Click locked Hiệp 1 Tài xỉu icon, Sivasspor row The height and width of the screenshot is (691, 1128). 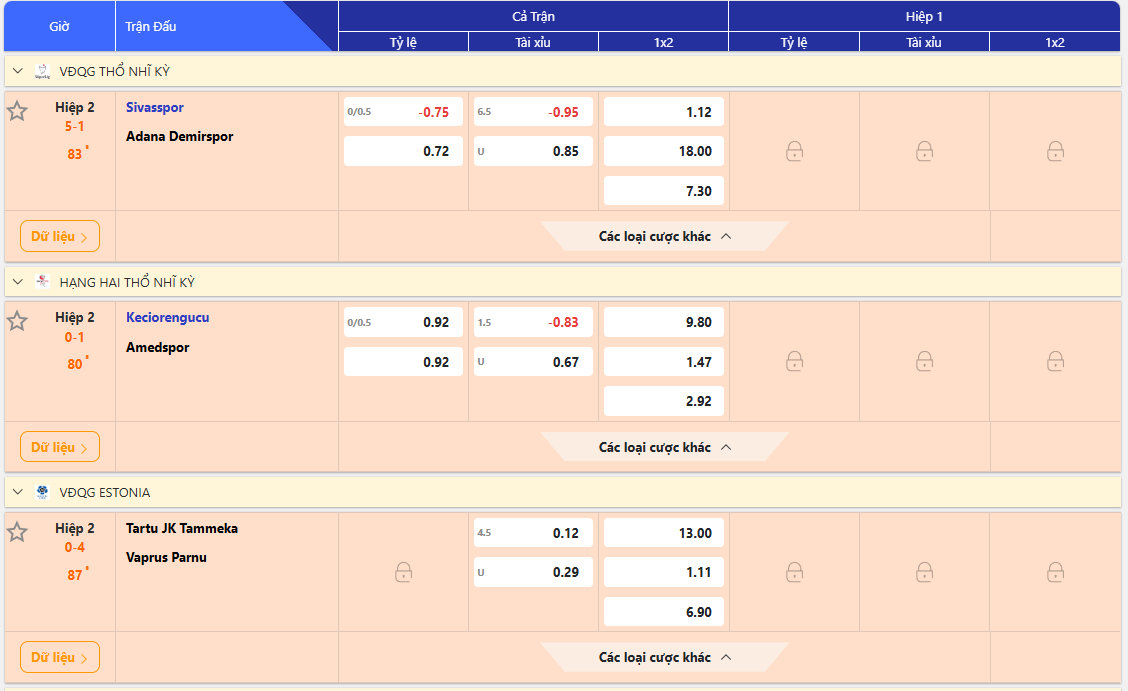[x=924, y=151]
